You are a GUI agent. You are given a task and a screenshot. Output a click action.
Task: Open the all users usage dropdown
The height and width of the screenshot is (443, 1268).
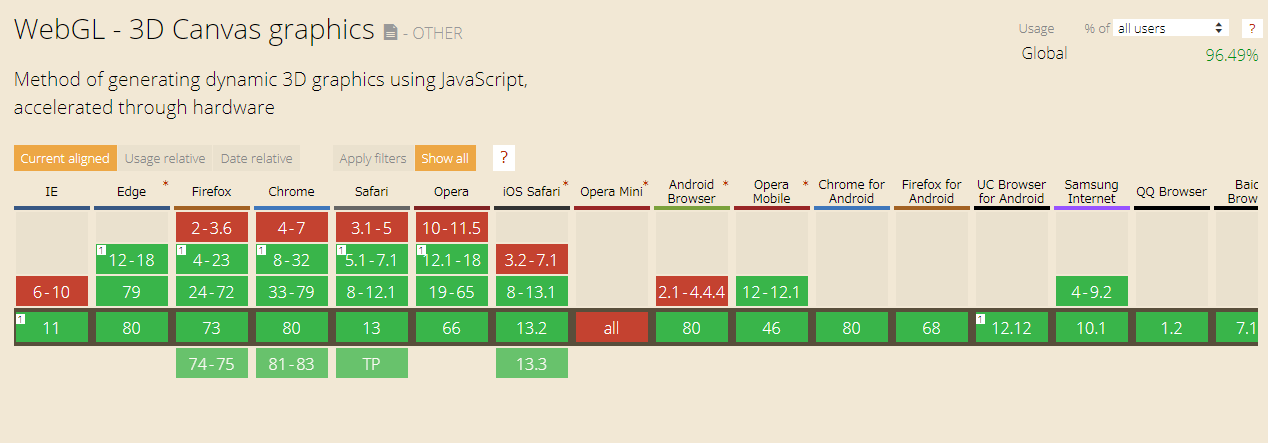point(1171,28)
